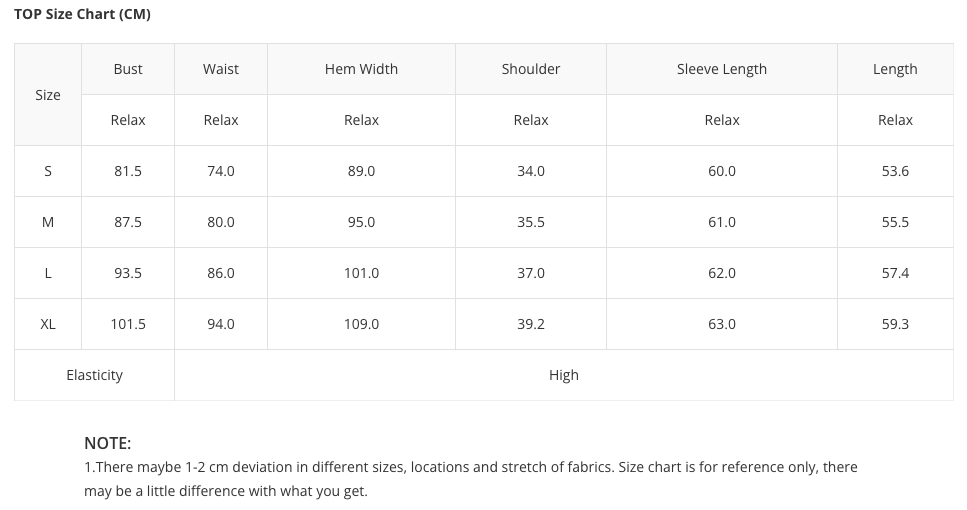
Task: Click the 81.5 bust value
Action: (x=128, y=171)
